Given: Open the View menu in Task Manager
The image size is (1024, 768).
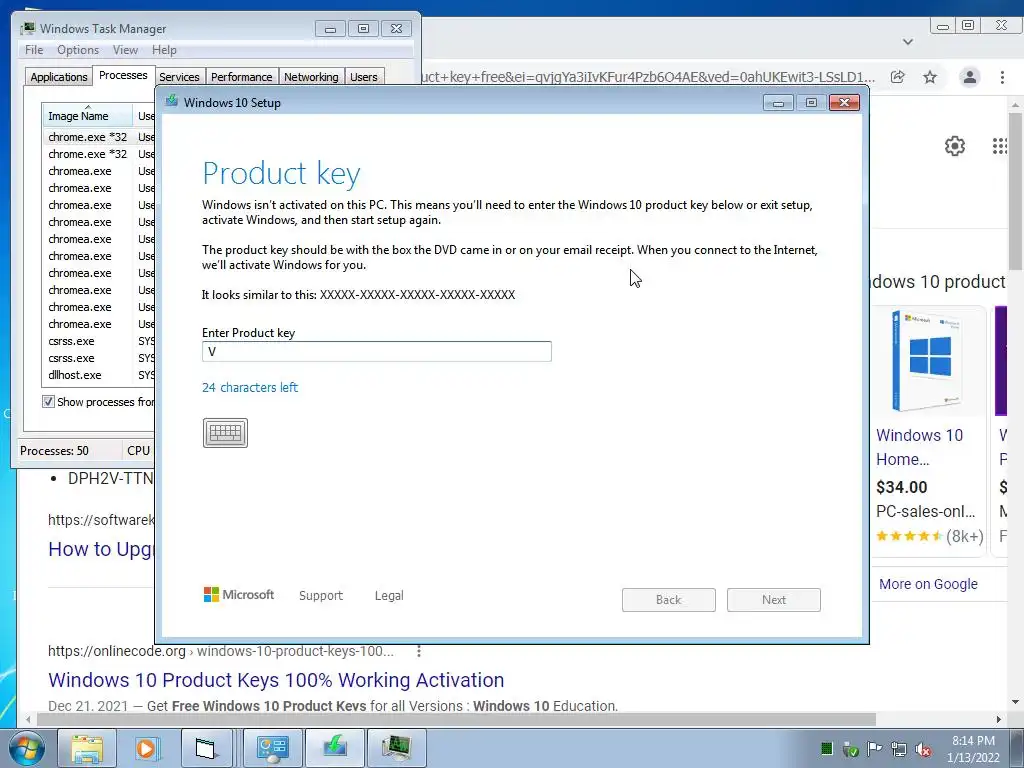Looking at the screenshot, I should [125, 50].
